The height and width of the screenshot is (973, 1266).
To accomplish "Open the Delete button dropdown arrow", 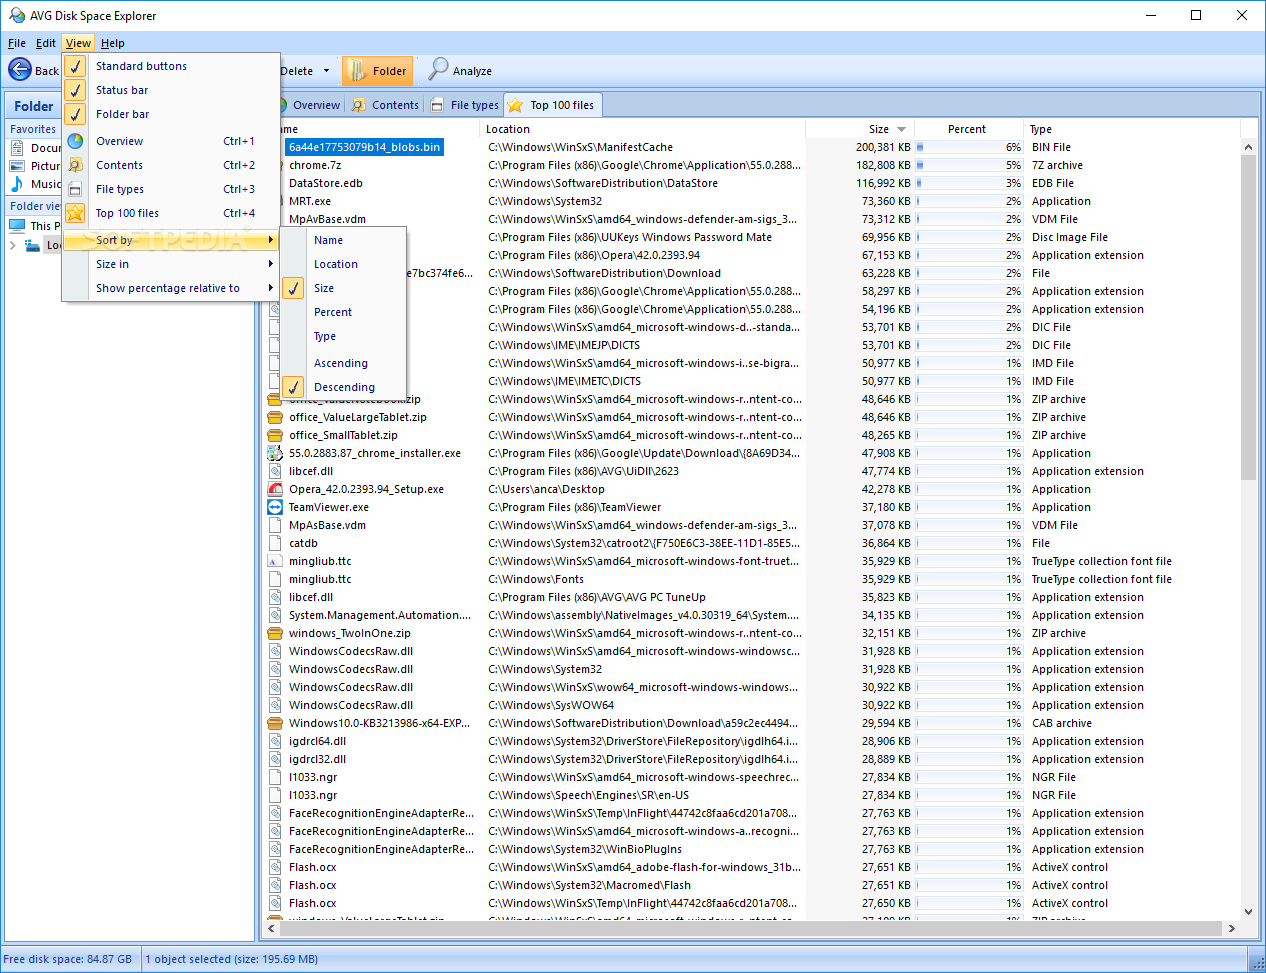I will [x=325, y=71].
